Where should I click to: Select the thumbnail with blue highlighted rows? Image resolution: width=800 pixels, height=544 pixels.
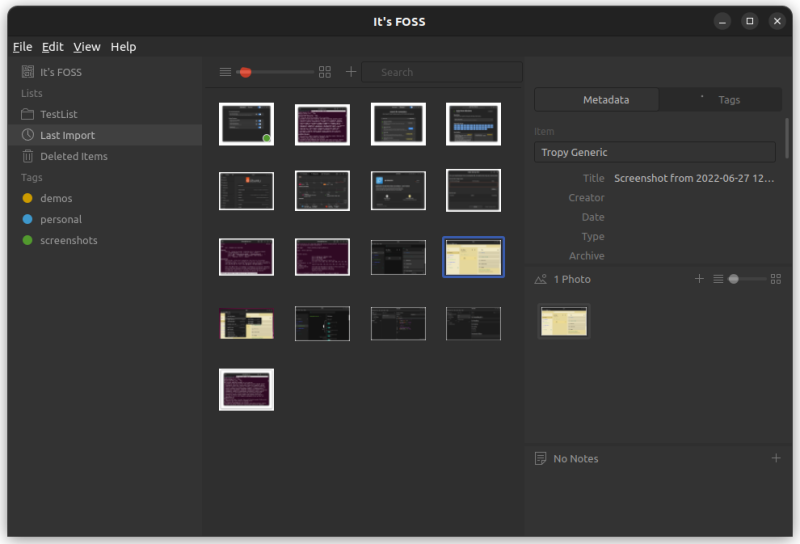pyautogui.click(x=473, y=124)
